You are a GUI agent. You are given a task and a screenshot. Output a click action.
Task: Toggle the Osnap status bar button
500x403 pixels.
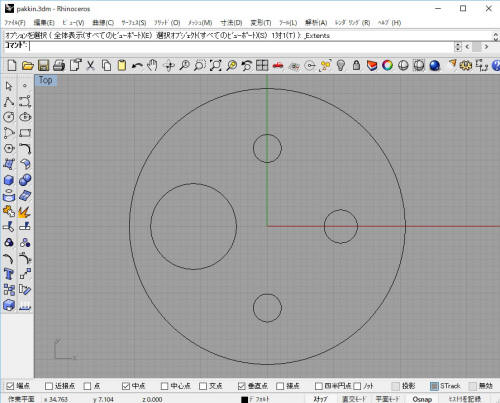[422, 399]
